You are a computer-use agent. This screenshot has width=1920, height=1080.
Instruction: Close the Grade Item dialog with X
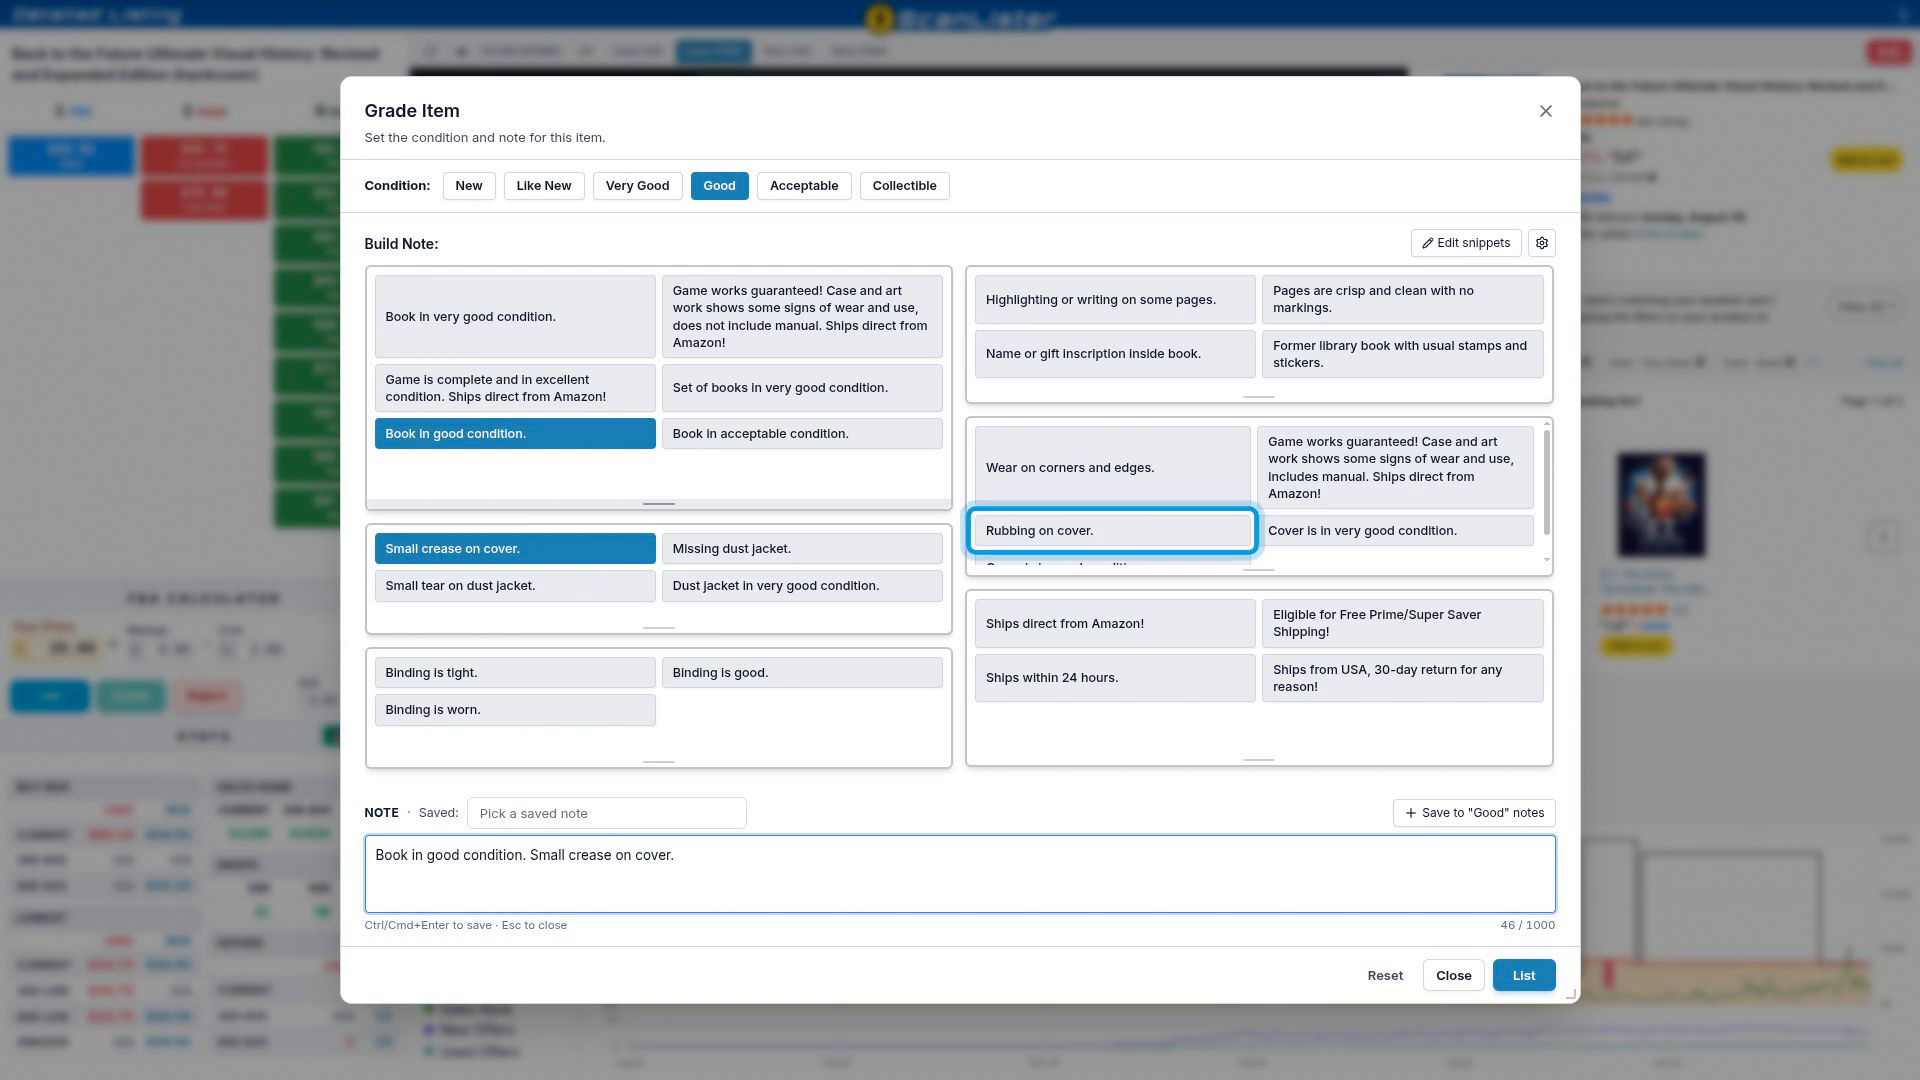[x=1545, y=111]
